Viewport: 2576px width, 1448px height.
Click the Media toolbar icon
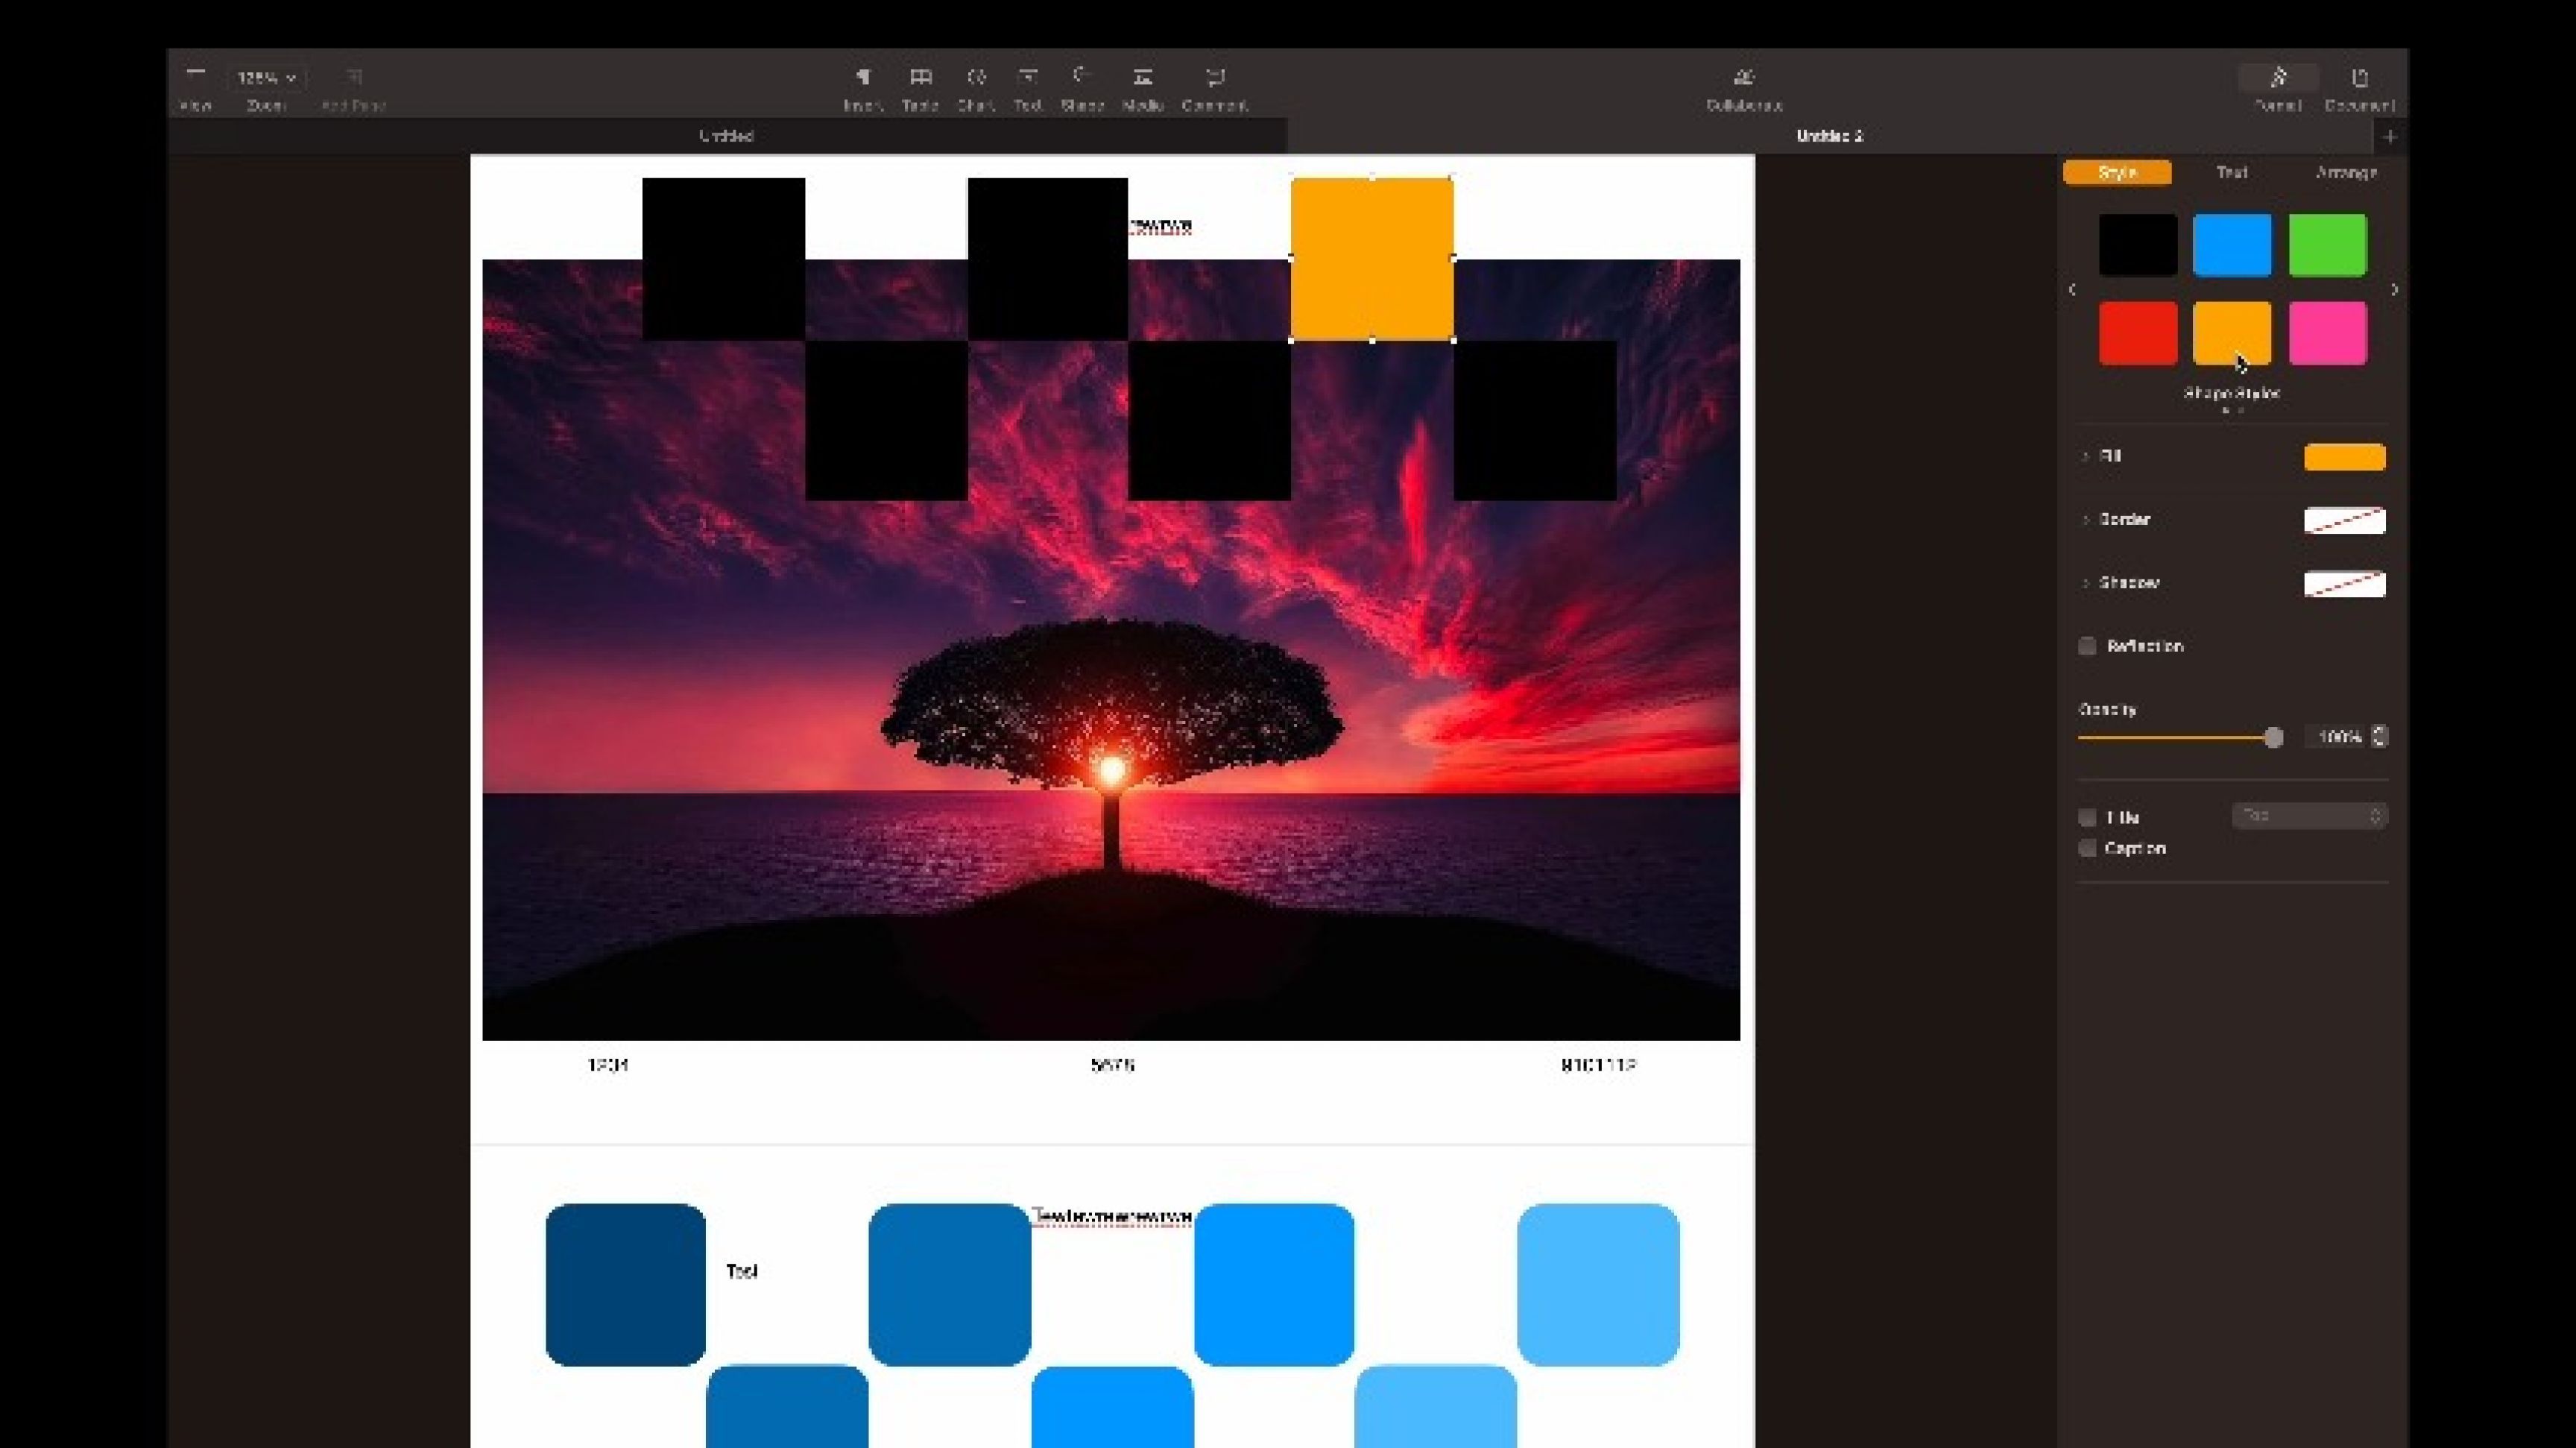point(1143,77)
